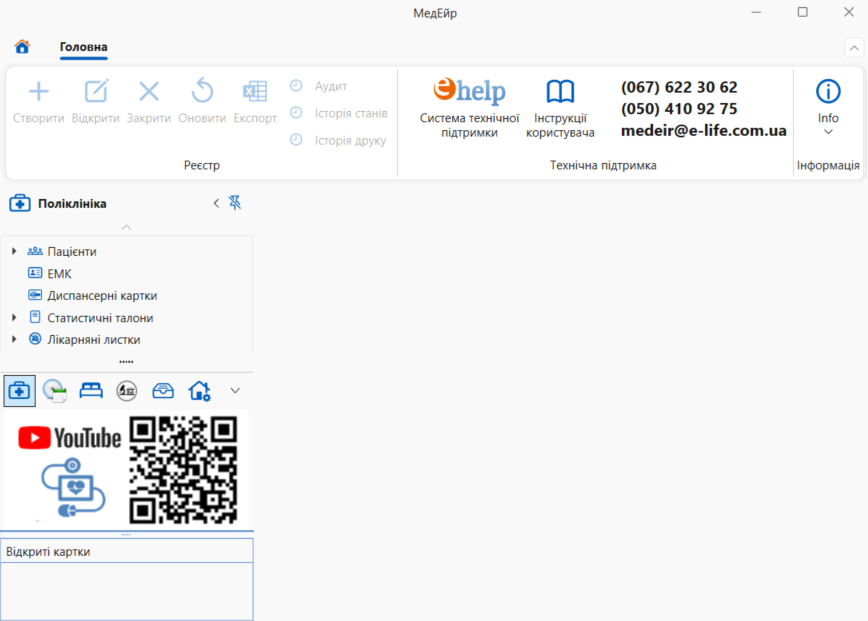Open the laboratory microscope module

pyautogui.click(x=127, y=391)
